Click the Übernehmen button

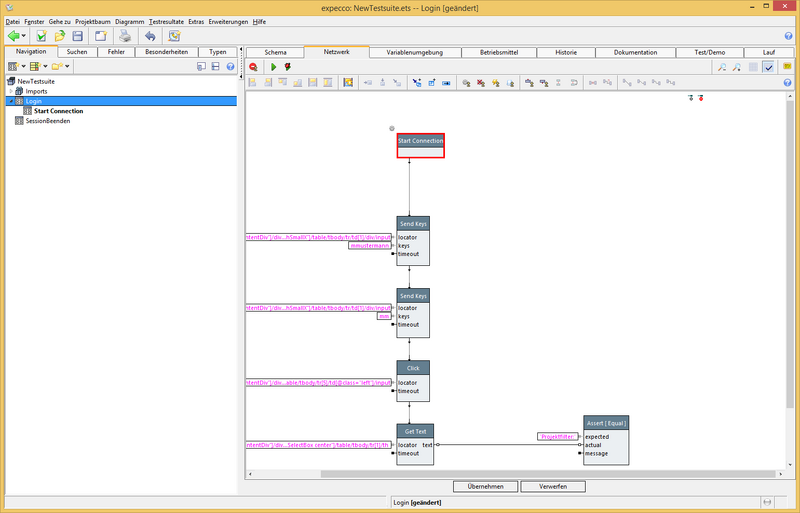tap(485, 486)
